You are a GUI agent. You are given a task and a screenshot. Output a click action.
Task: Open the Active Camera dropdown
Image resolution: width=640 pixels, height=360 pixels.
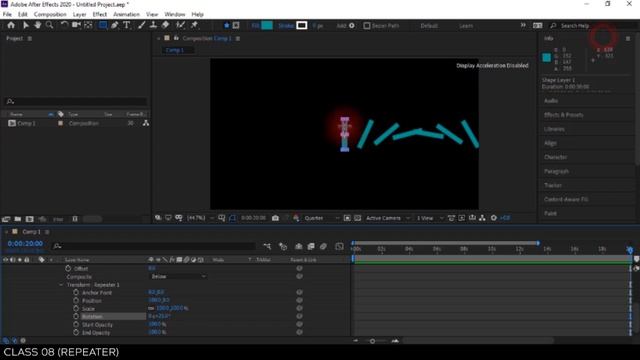tap(387, 218)
